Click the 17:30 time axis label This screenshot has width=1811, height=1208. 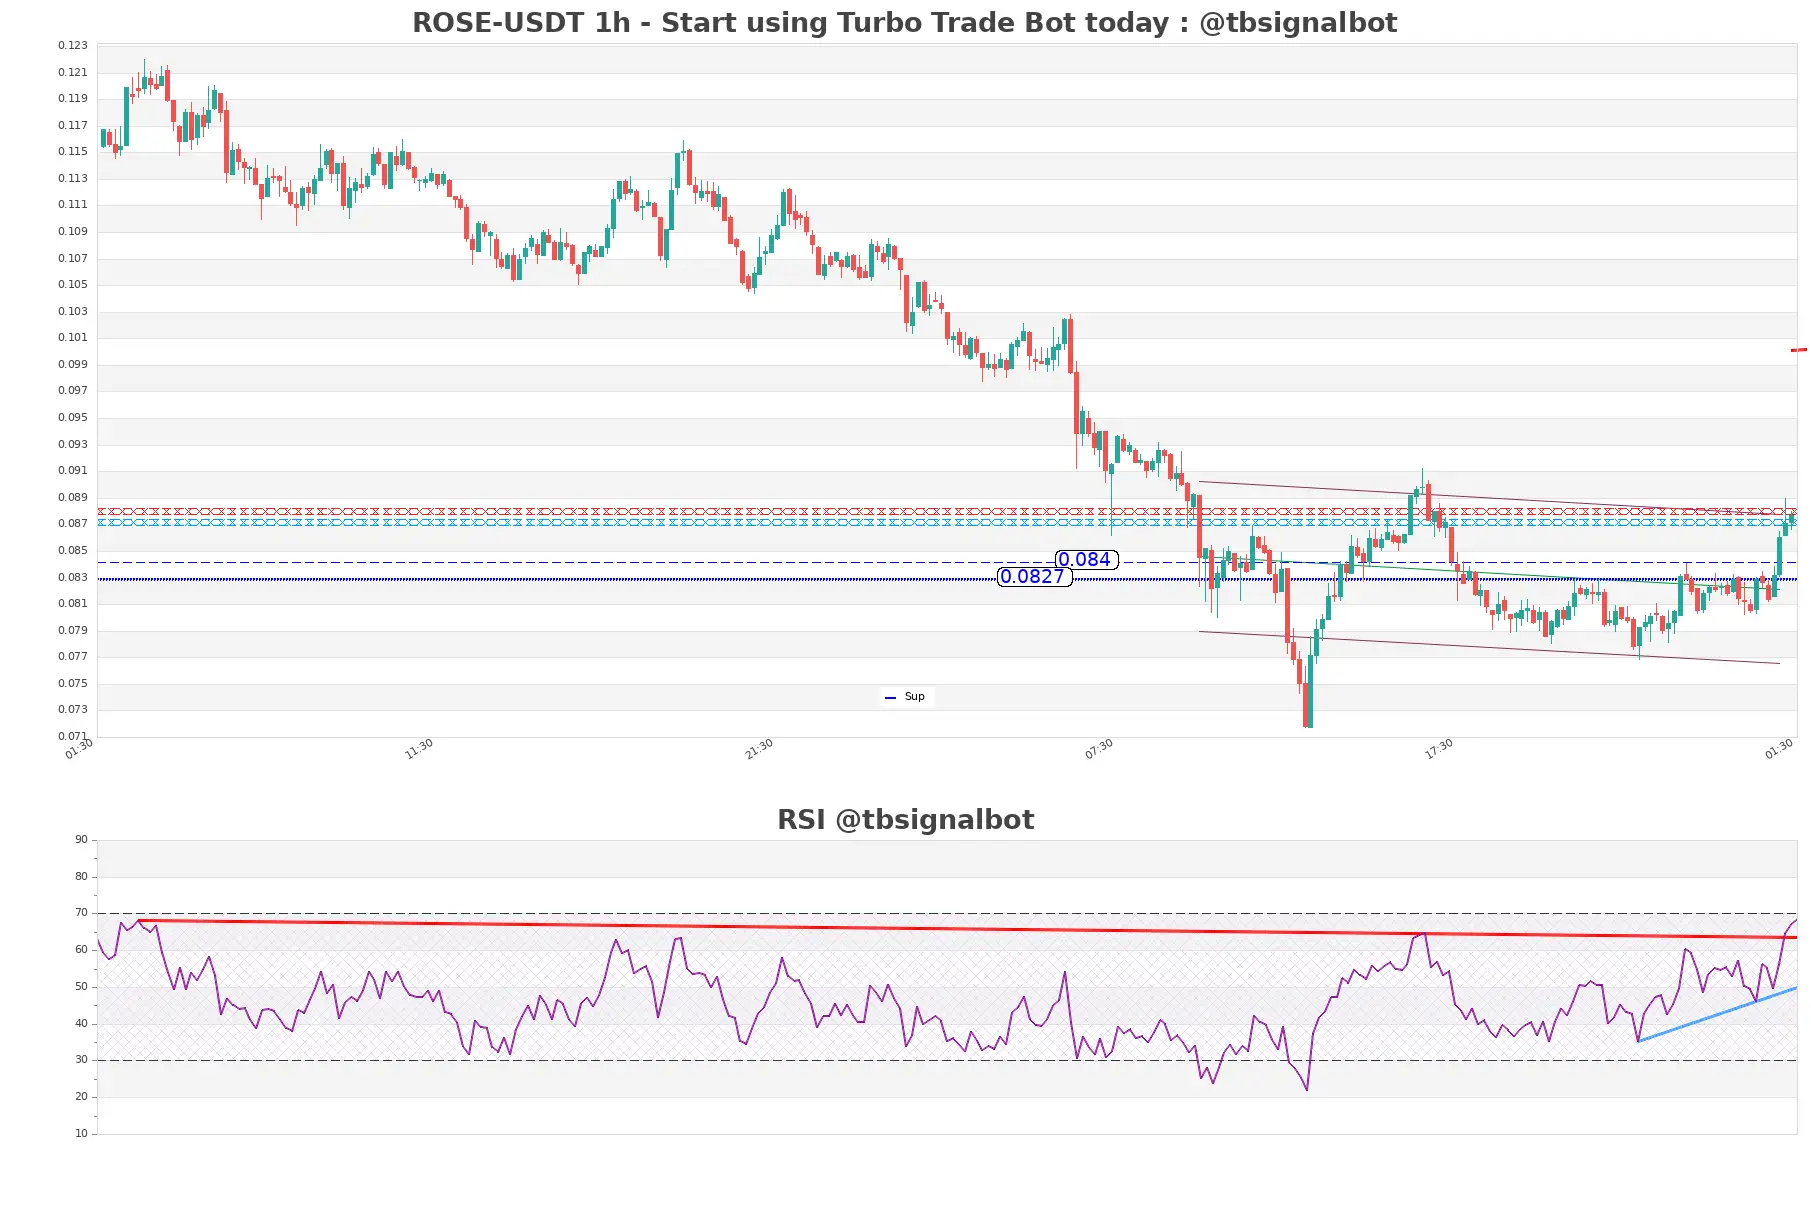(x=1439, y=749)
